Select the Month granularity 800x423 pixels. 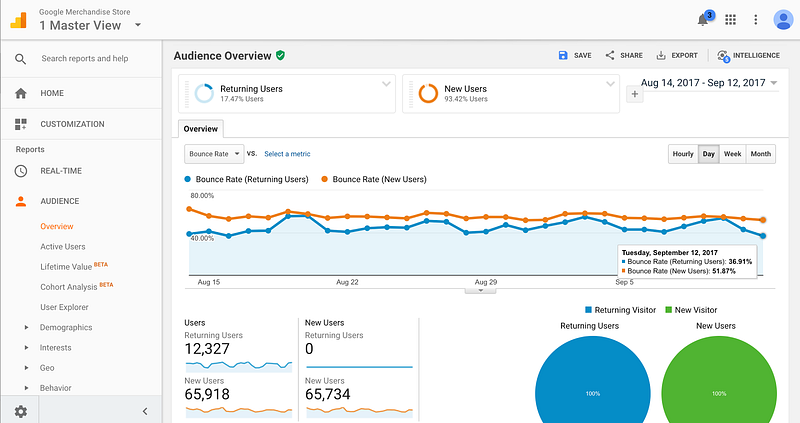pyautogui.click(x=761, y=154)
